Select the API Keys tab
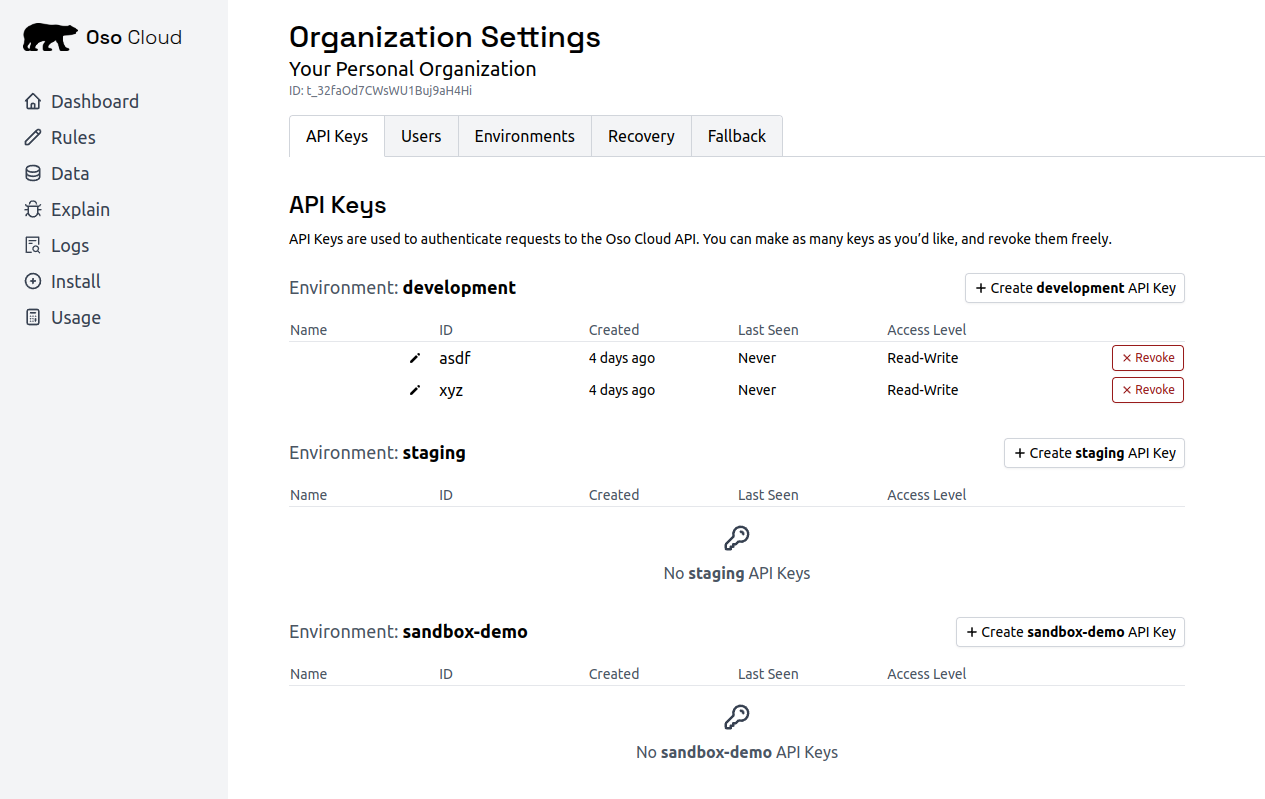 tap(337, 136)
